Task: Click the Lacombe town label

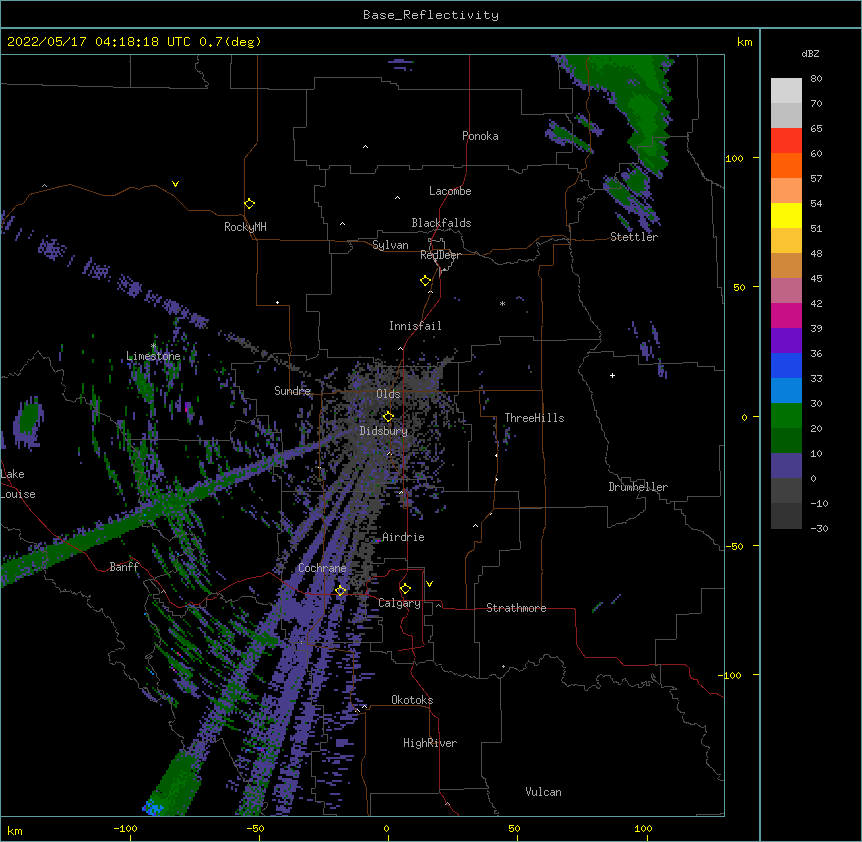Action: click(x=450, y=191)
